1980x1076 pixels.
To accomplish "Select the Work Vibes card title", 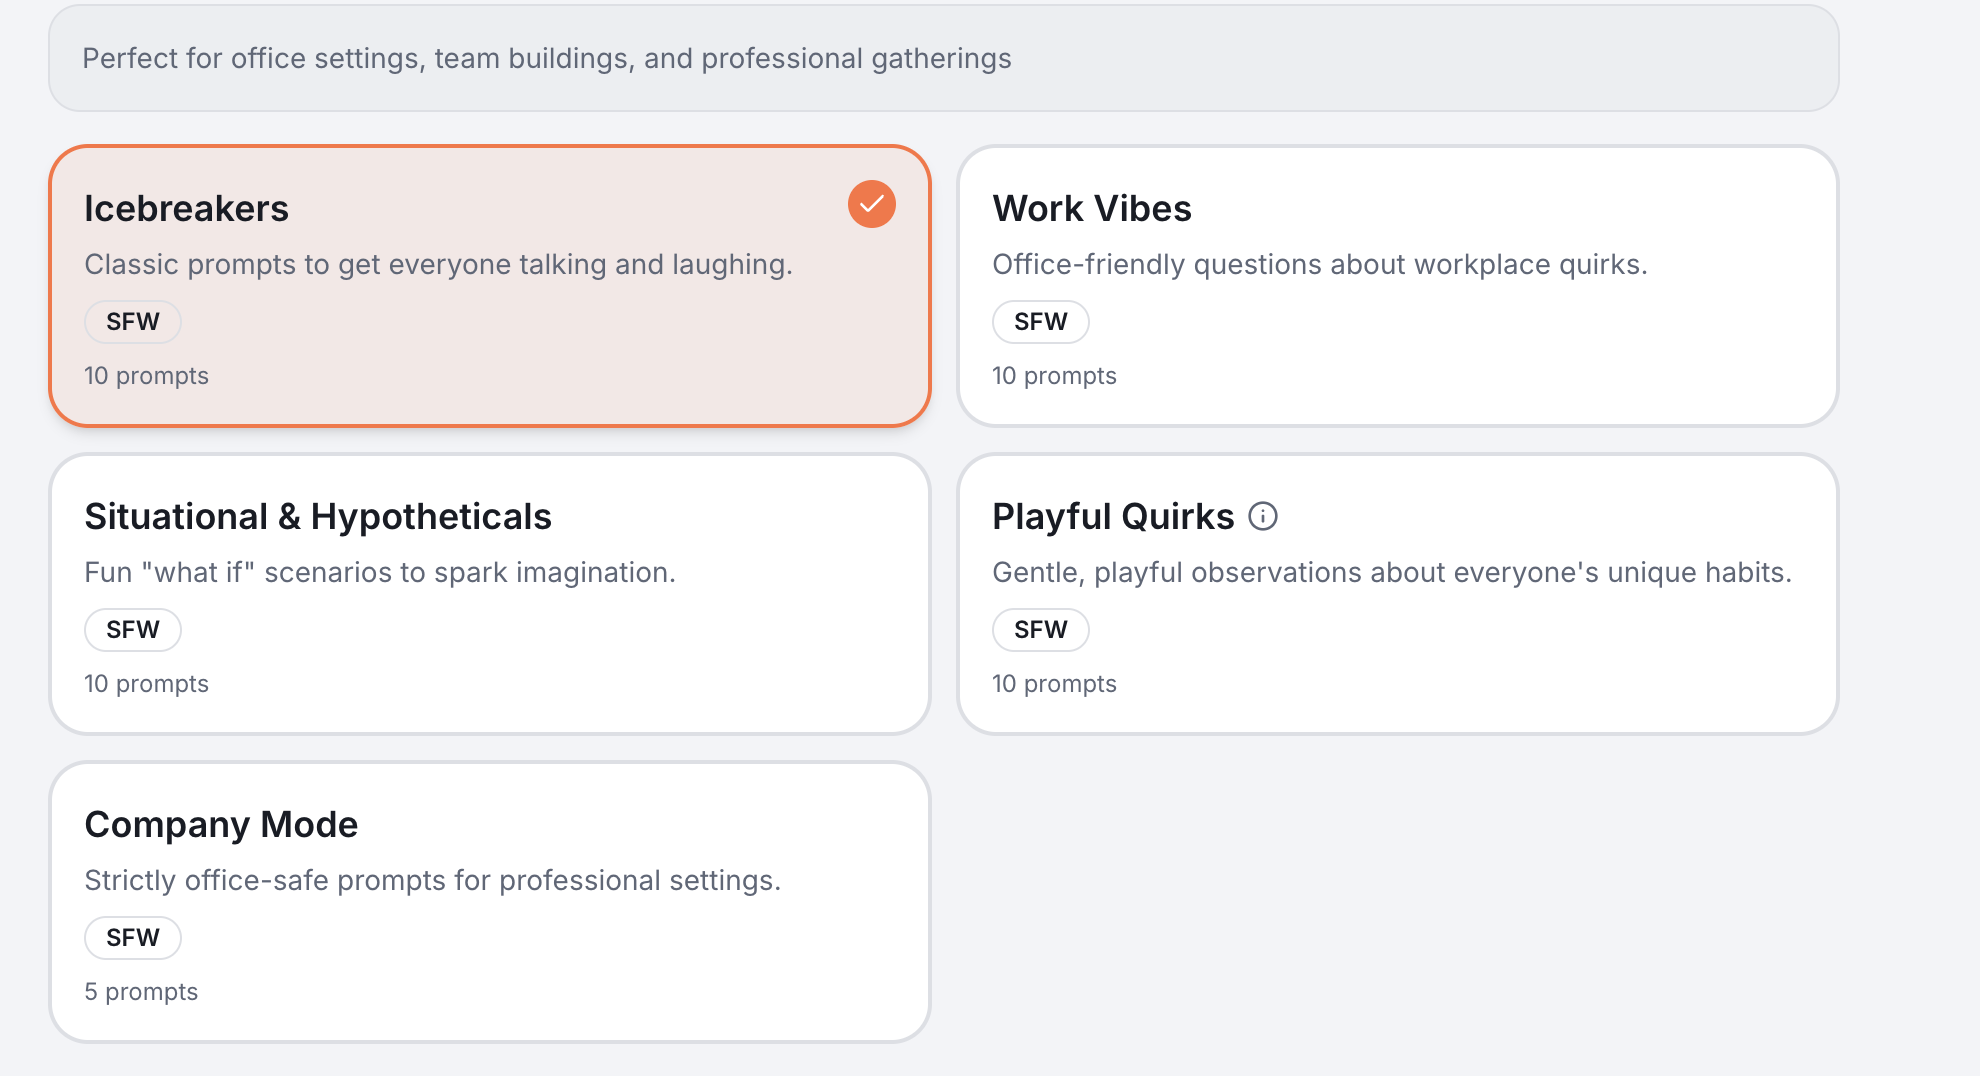I will coord(1092,208).
